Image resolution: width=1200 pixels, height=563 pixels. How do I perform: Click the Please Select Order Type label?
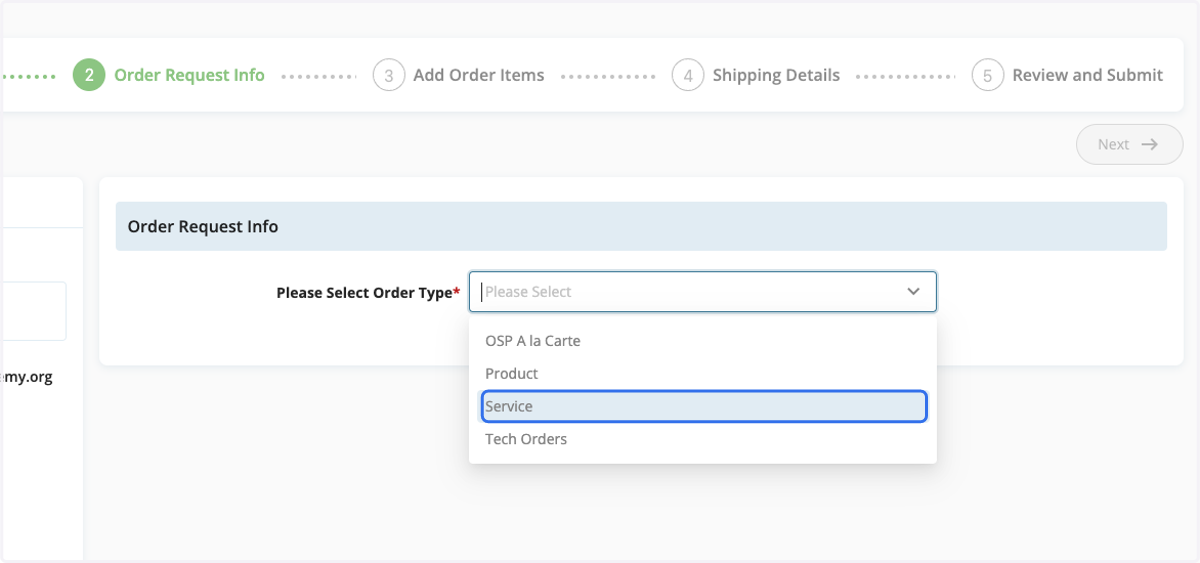click(368, 293)
